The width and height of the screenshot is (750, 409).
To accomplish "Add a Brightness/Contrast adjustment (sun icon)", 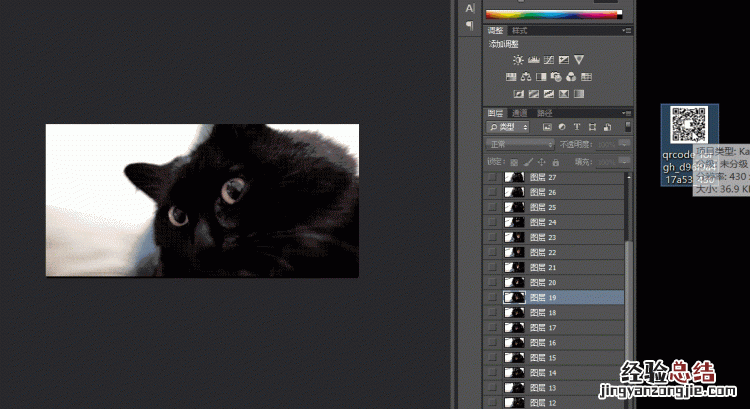I will pos(518,60).
